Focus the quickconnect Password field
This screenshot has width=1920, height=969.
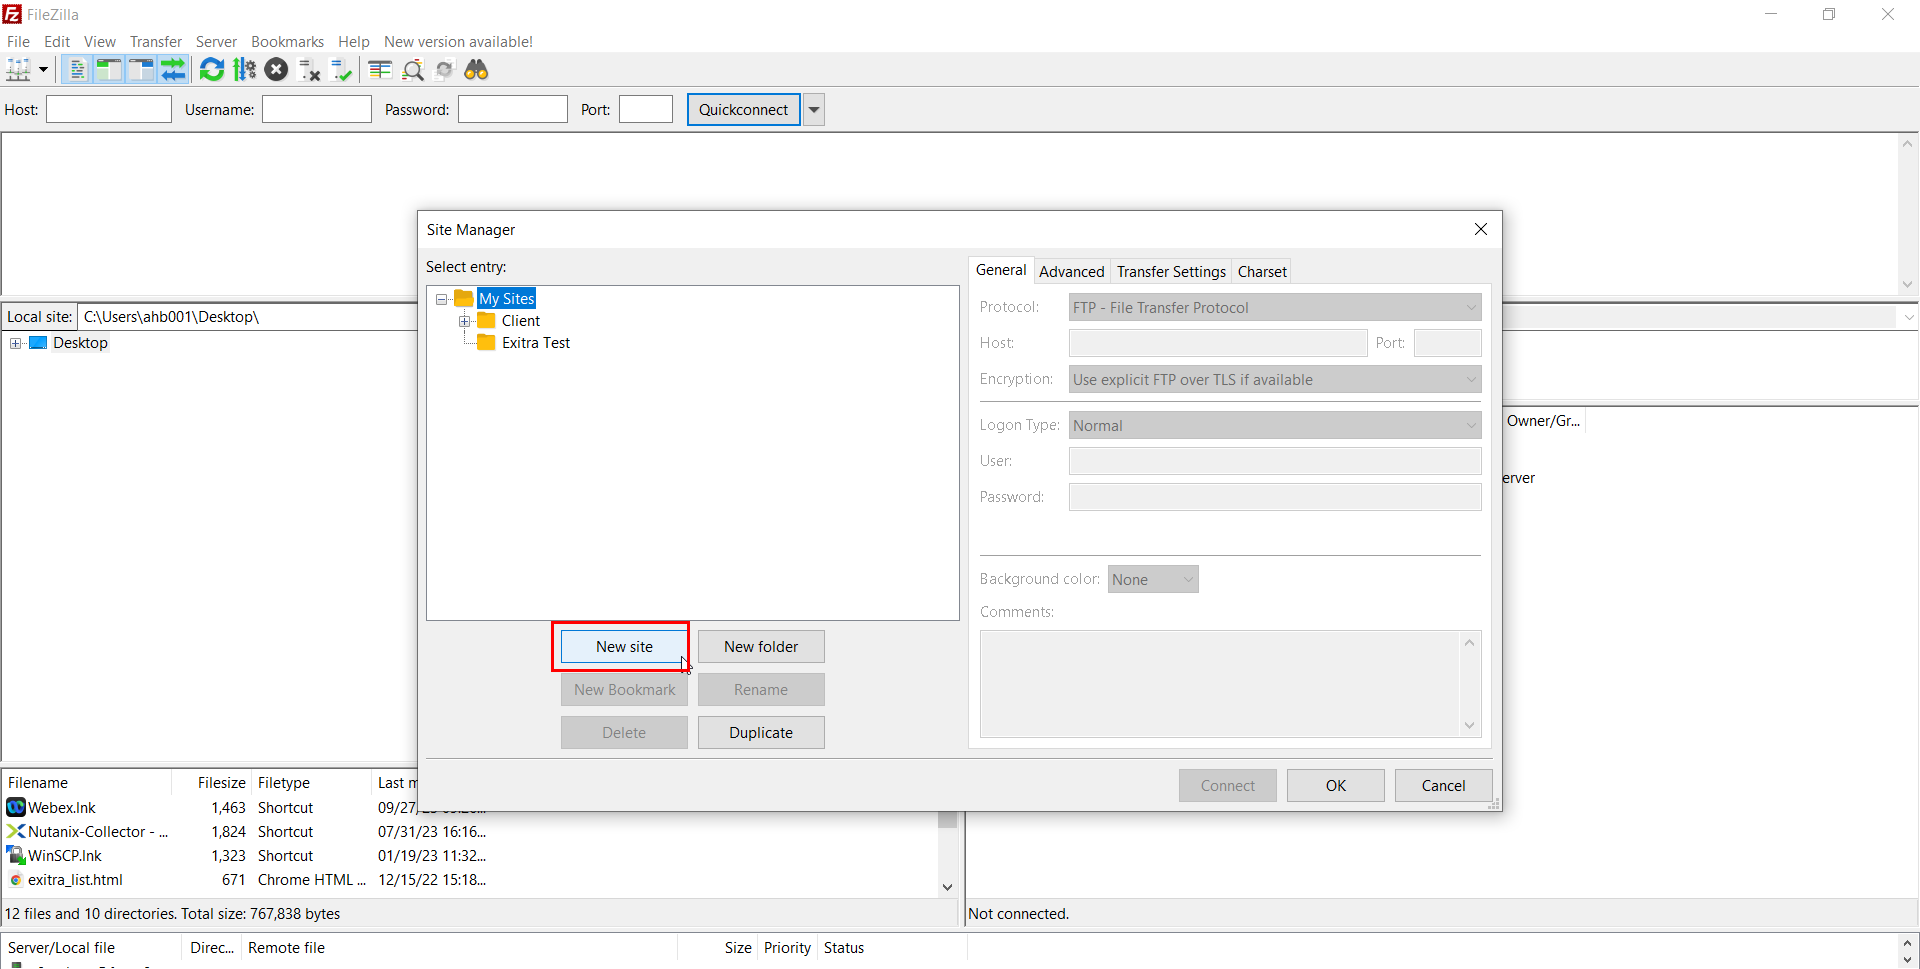(x=513, y=110)
